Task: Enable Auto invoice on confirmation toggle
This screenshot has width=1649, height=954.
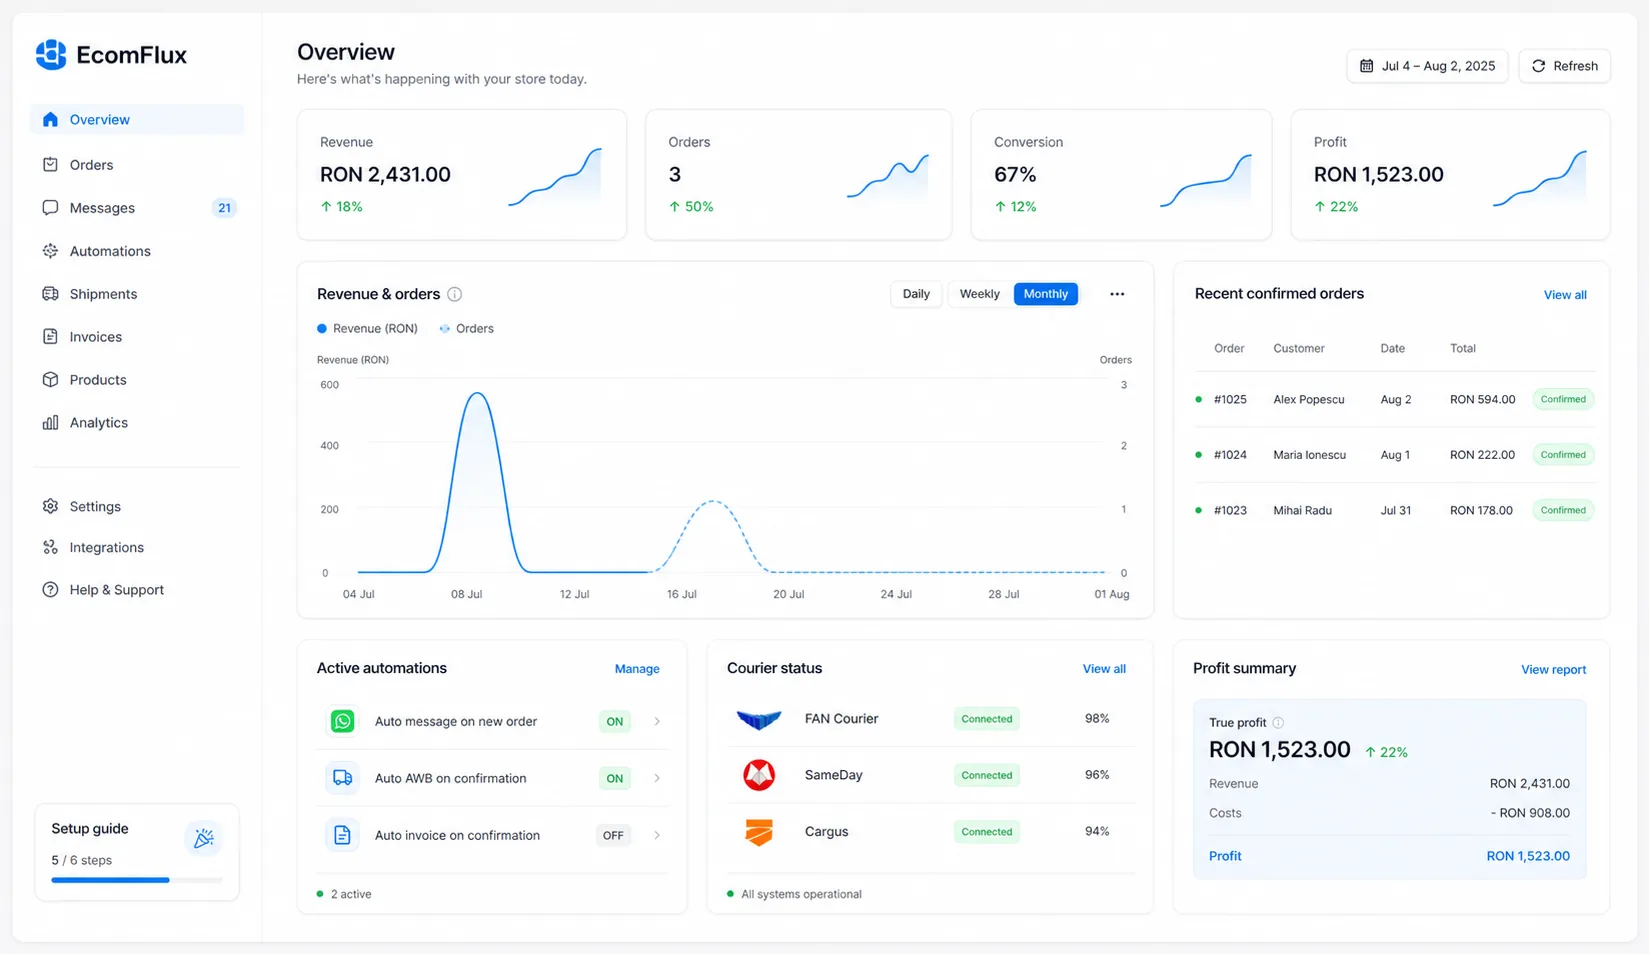Action: (x=613, y=835)
